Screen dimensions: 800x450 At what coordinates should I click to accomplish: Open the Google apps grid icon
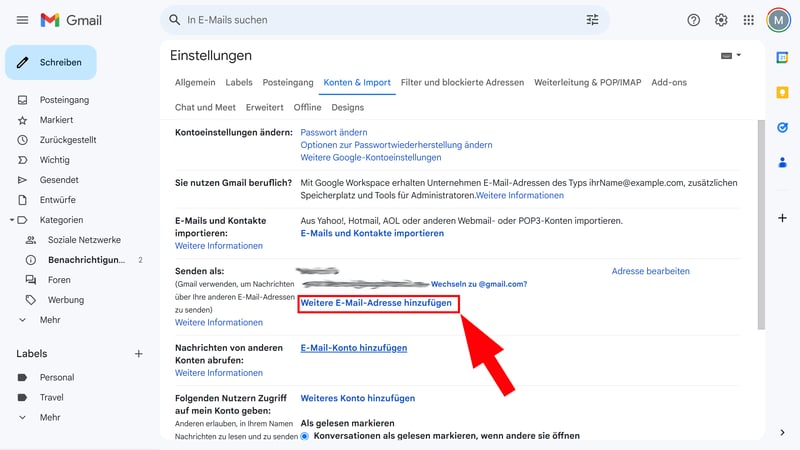coord(749,20)
